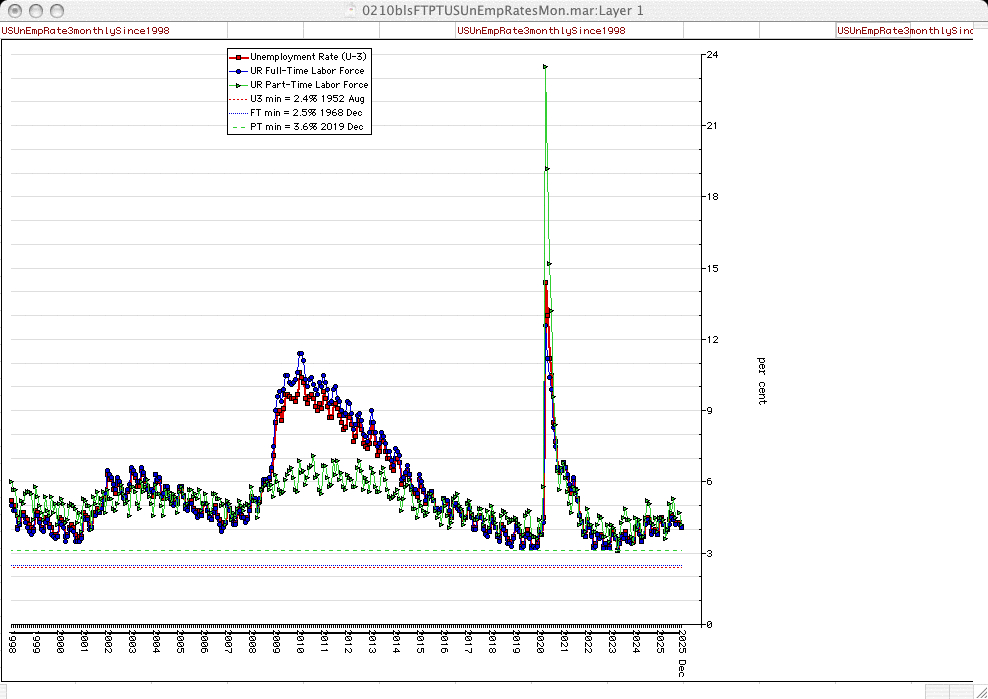Zoom the window using the green button
Screen dimensions: 988x699
pos(57,10)
